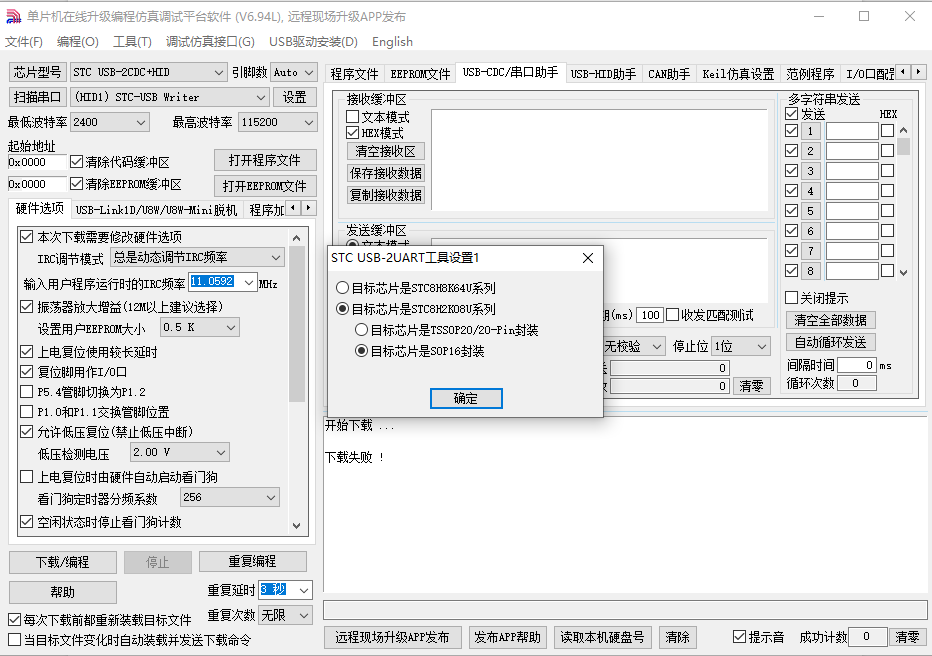Click 清空接收区 button
The height and width of the screenshot is (656, 932).
click(385, 152)
